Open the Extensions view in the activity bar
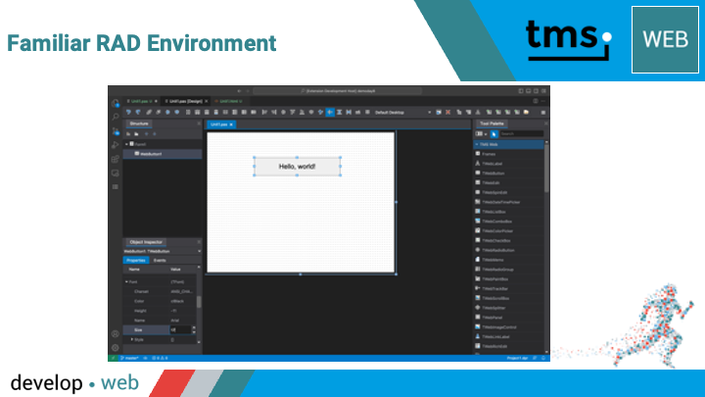The image size is (705, 397). point(116,159)
